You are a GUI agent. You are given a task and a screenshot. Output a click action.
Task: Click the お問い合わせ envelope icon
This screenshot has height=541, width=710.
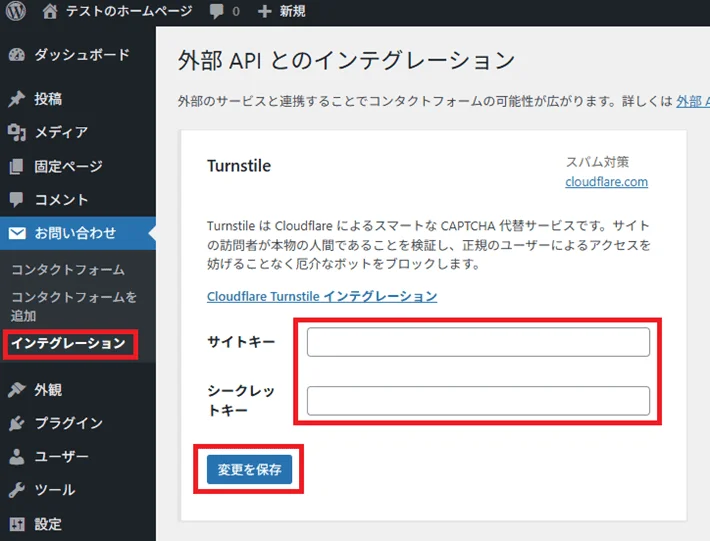click(x=16, y=233)
